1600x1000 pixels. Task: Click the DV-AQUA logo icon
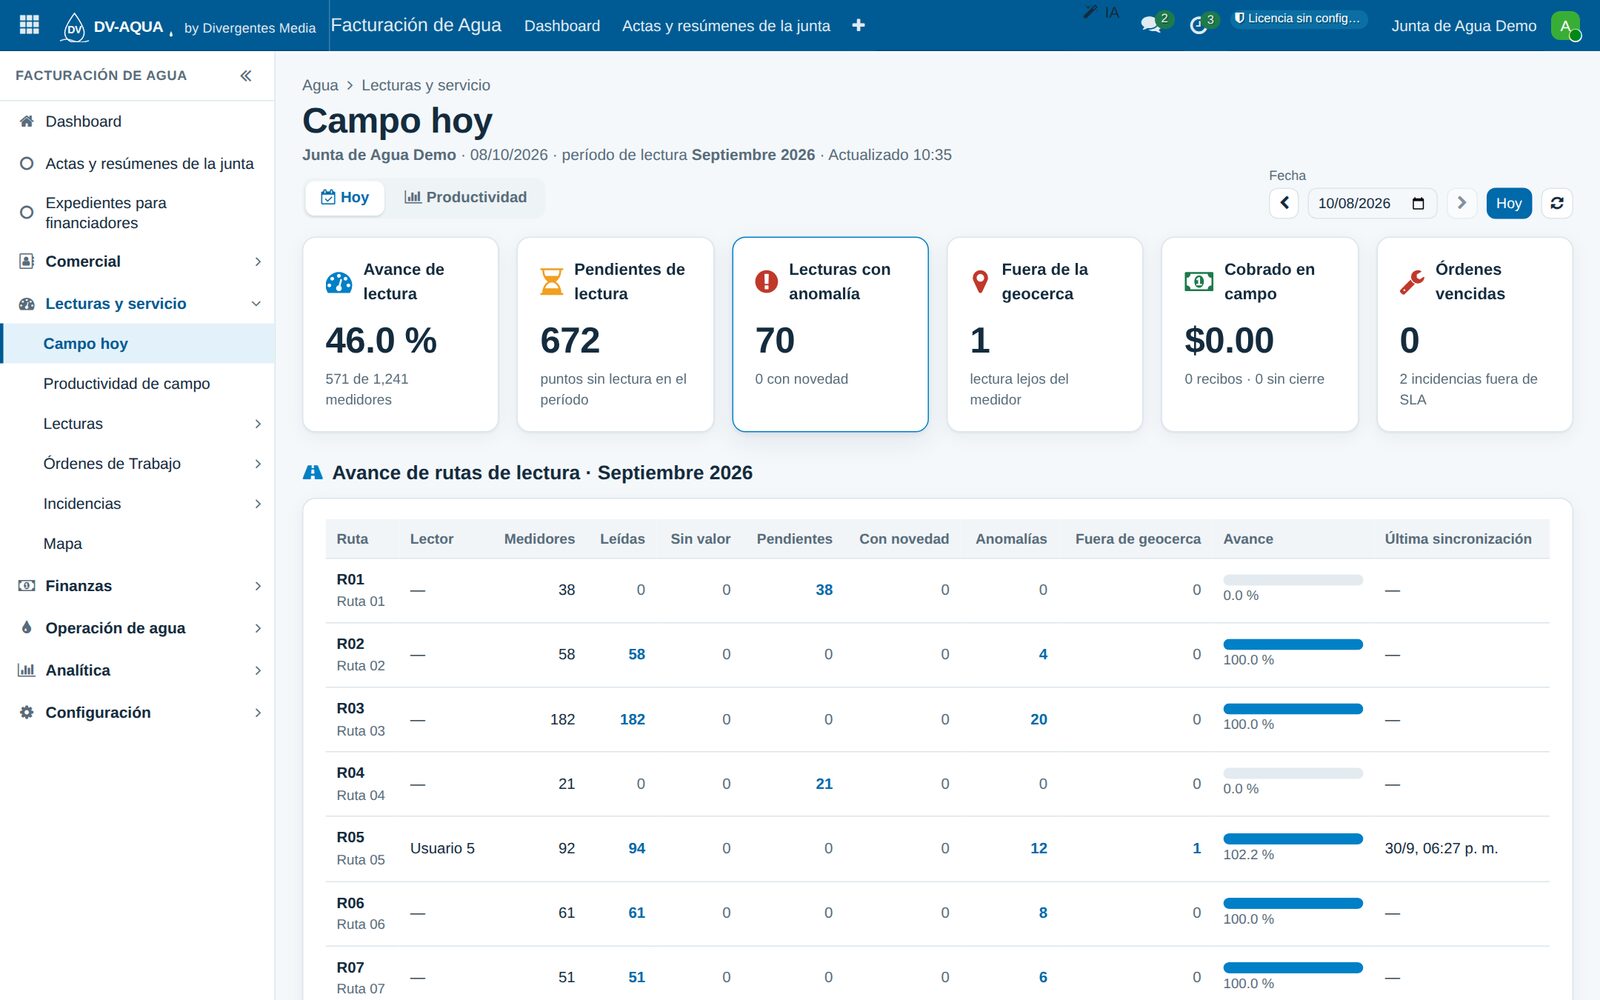pyautogui.click(x=74, y=27)
